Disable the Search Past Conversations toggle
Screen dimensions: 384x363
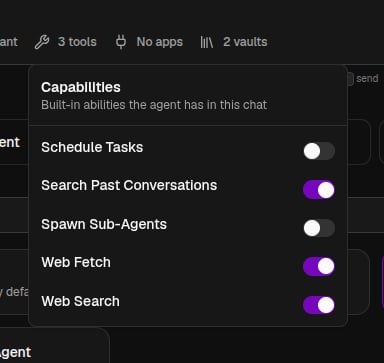319,190
